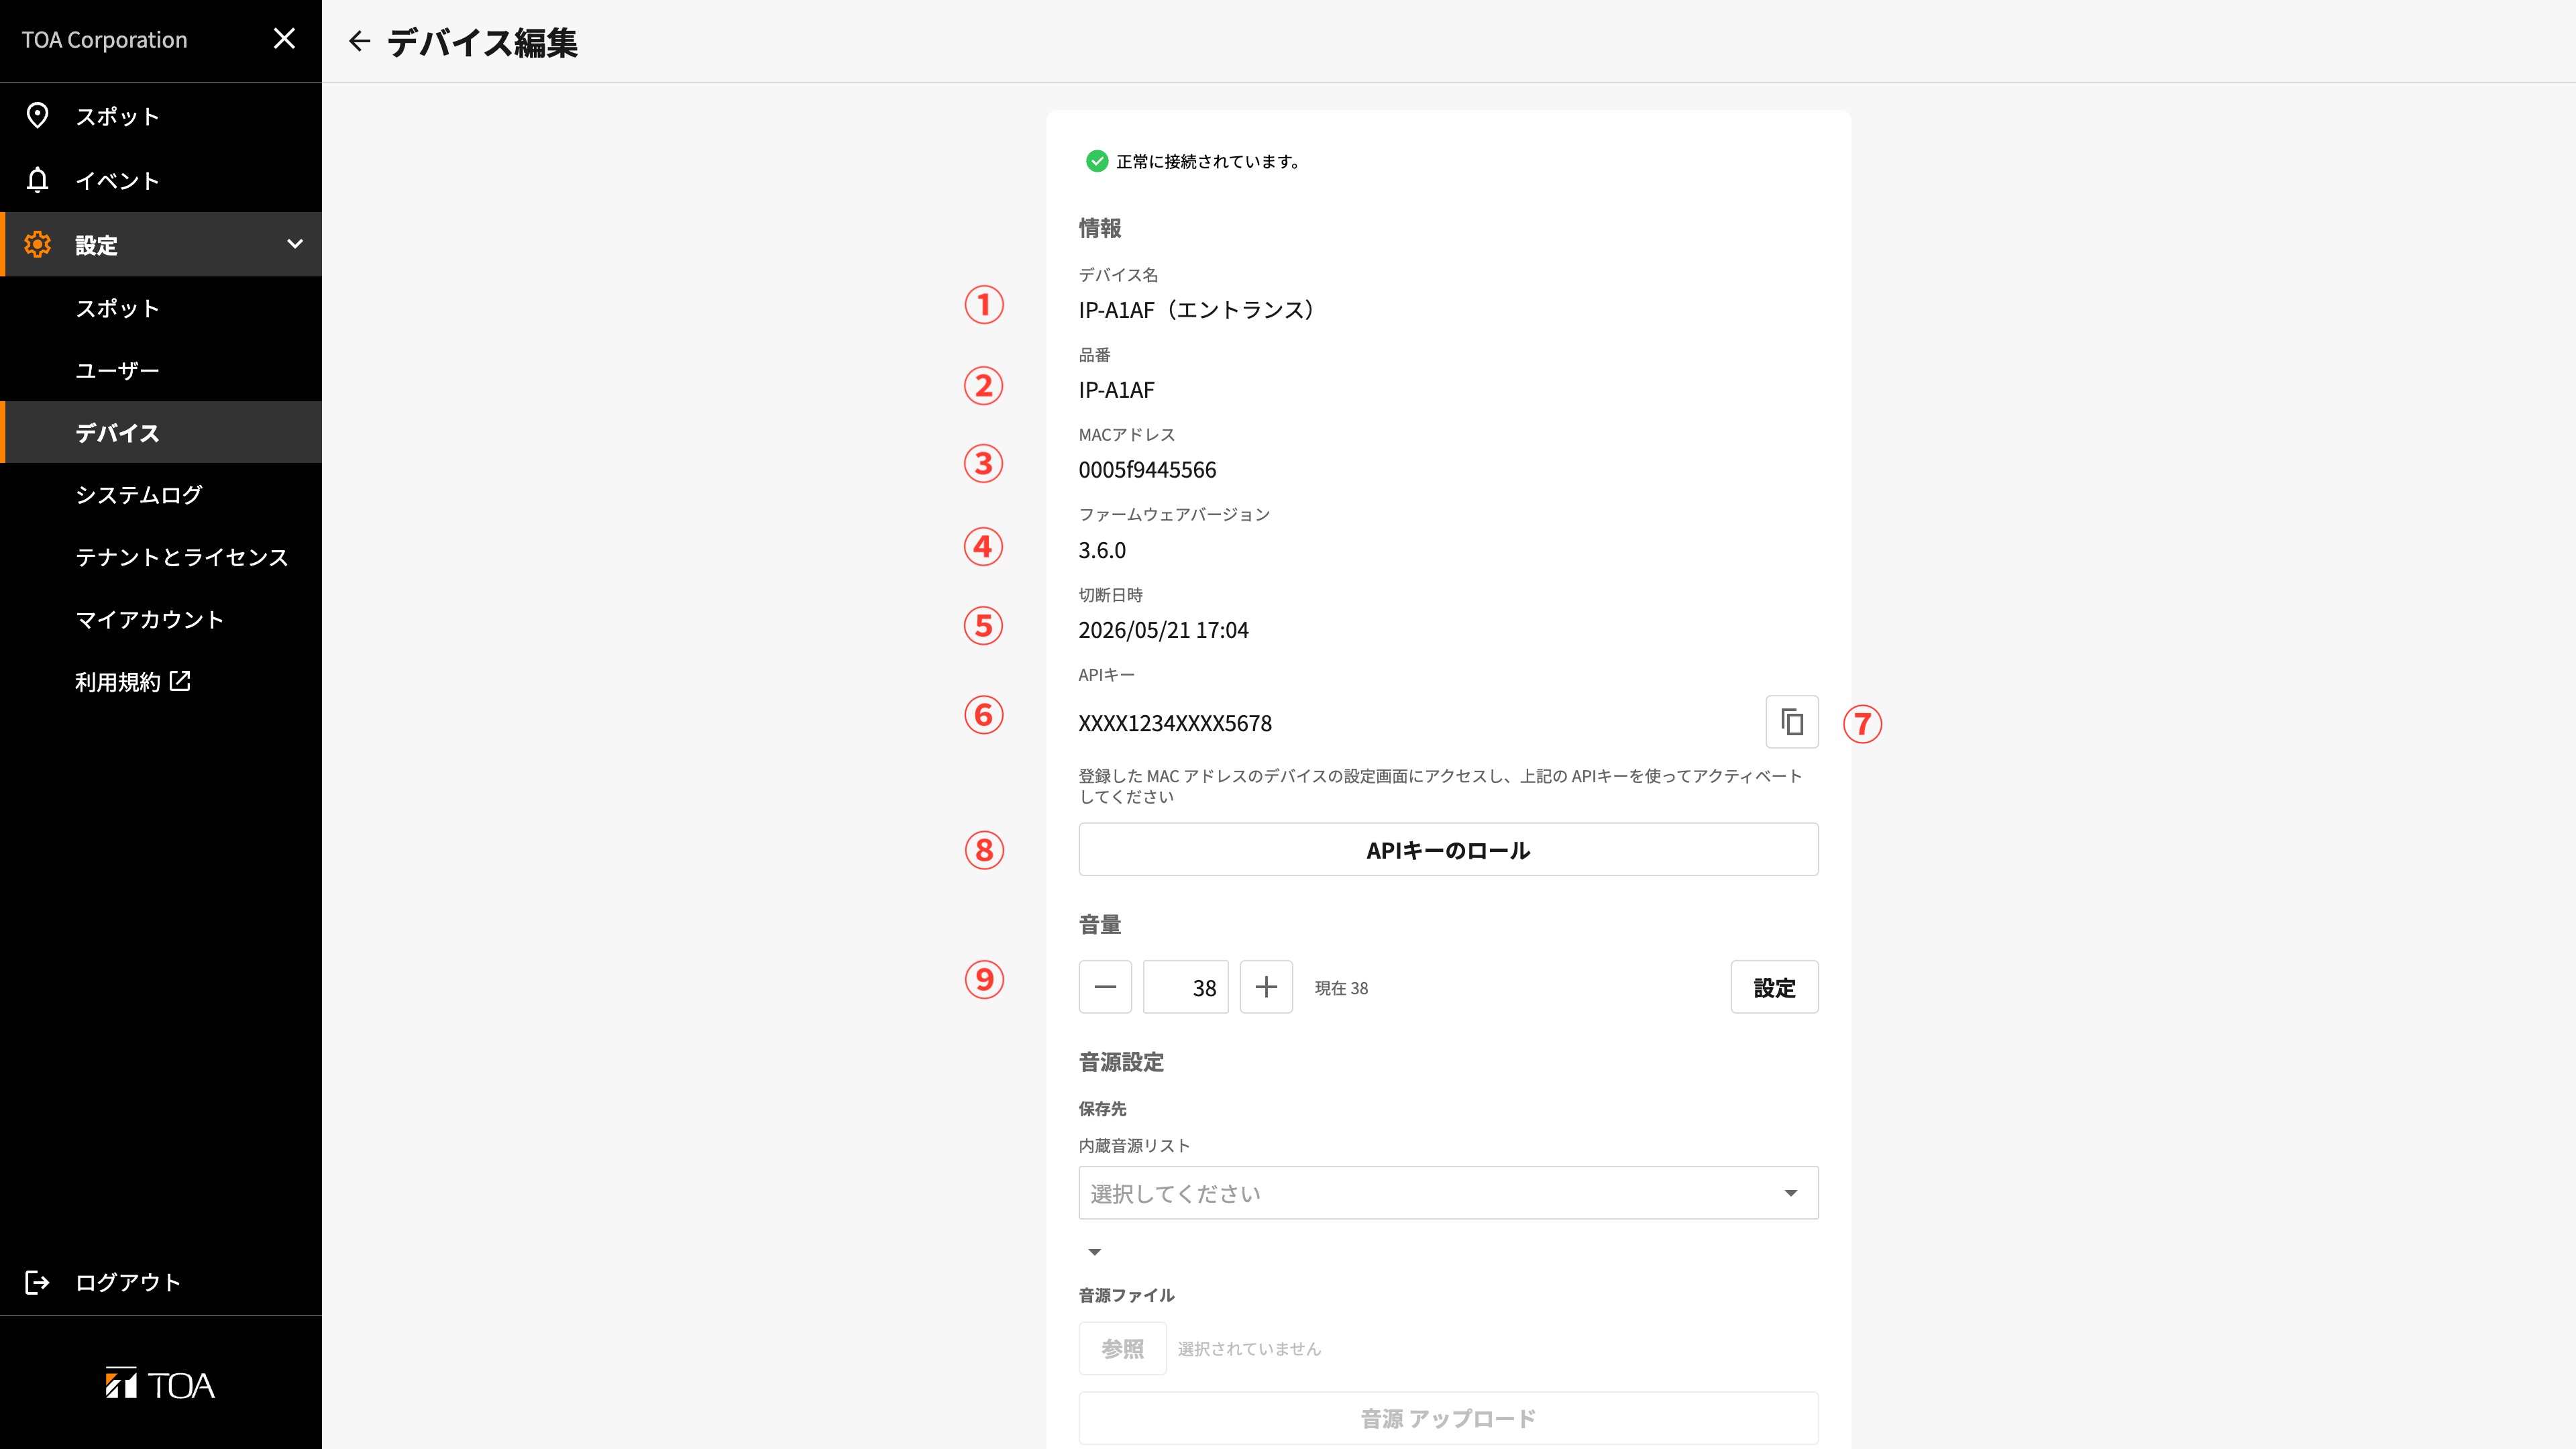Open the top-level イベント menu

(x=161, y=180)
